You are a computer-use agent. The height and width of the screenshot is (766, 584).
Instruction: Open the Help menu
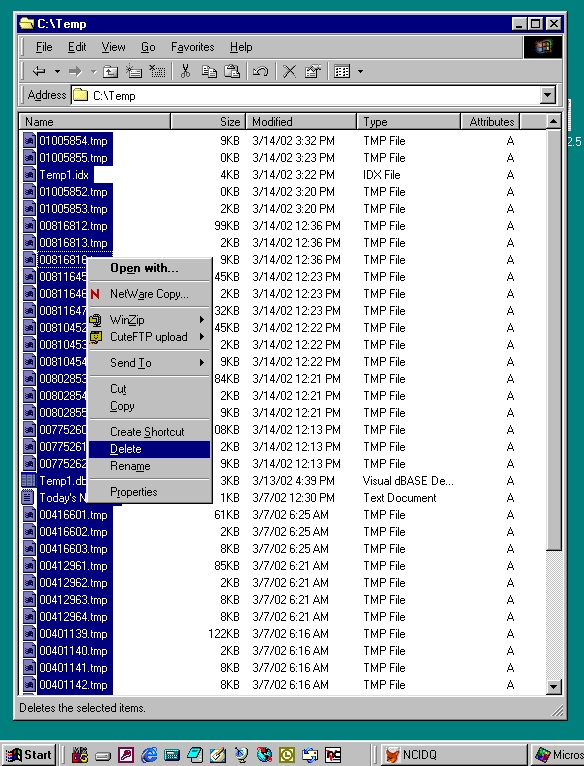(241, 47)
